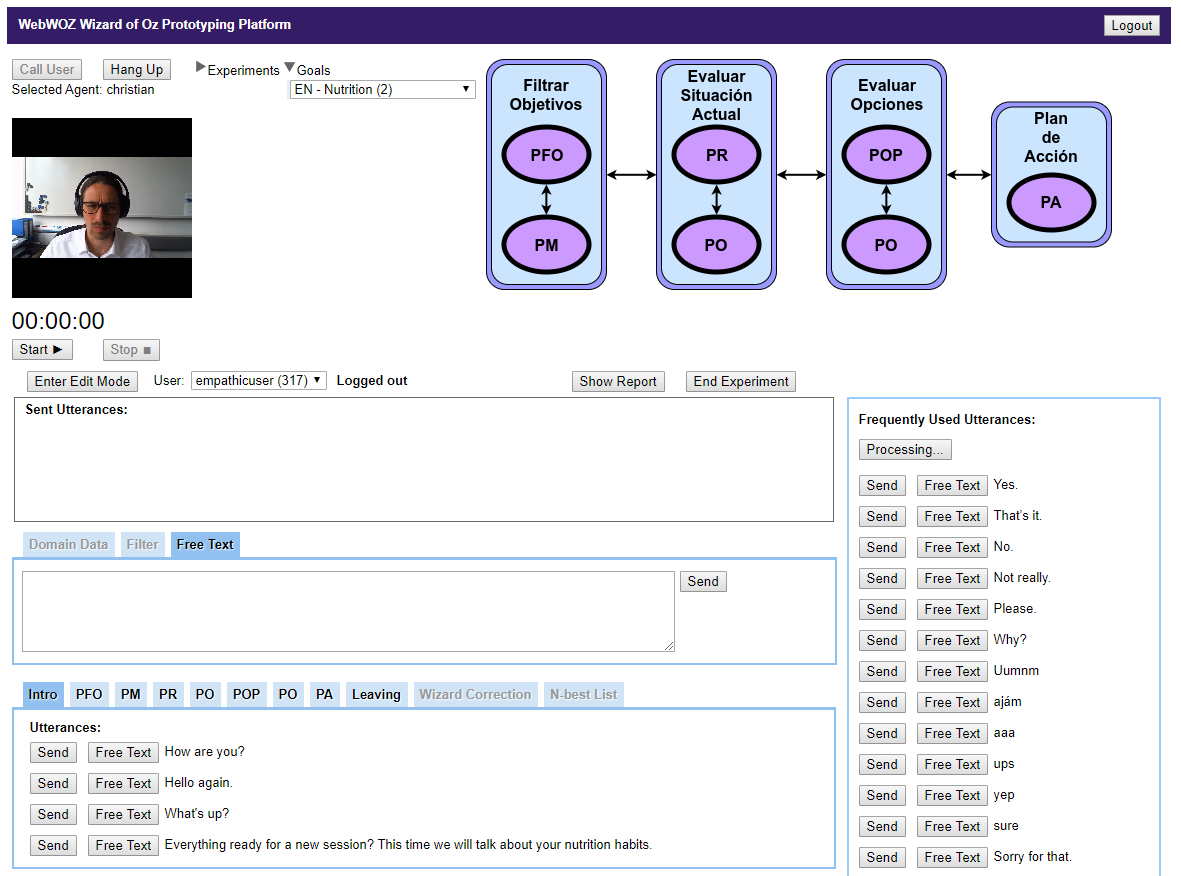
Task: Send the 'Sorry for that.' utterance
Action: pyautogui.click(x=882, y=857)
